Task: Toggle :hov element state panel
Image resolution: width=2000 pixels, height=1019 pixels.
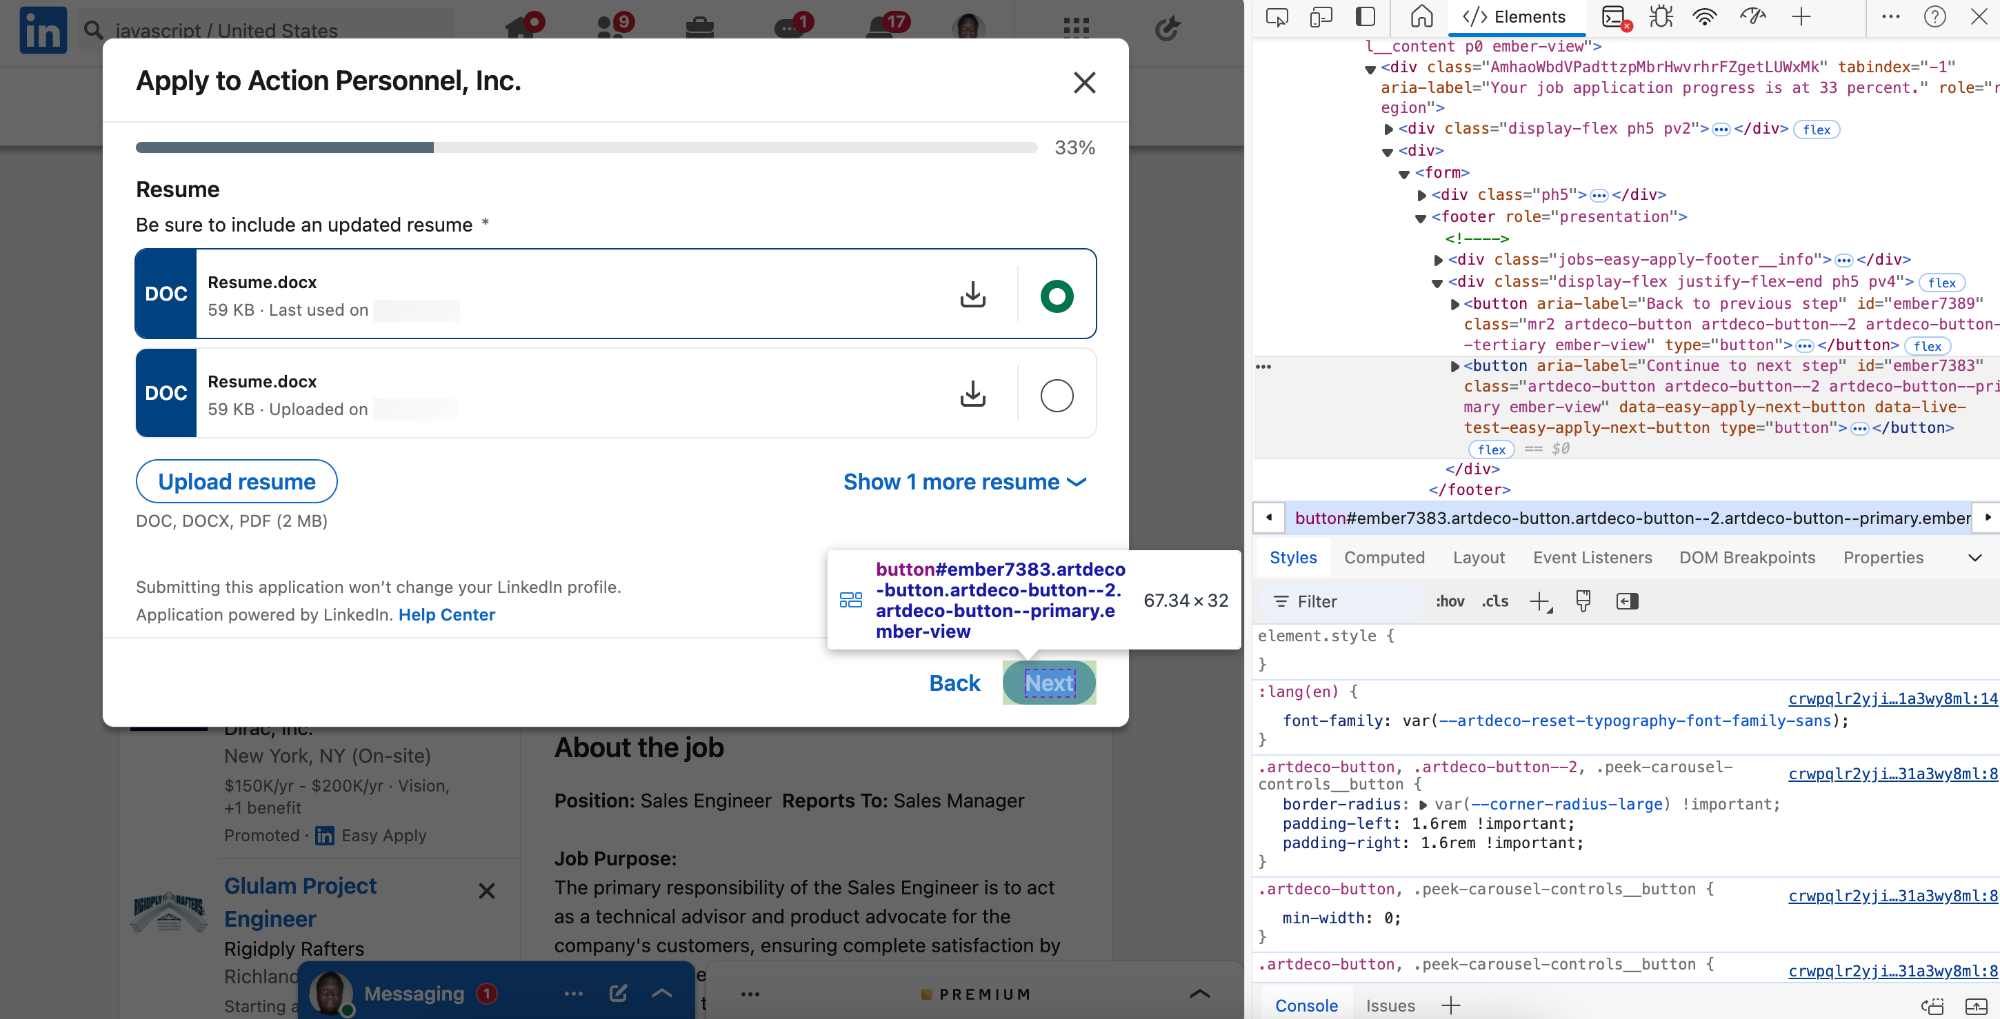Action: pos(1450,601)
